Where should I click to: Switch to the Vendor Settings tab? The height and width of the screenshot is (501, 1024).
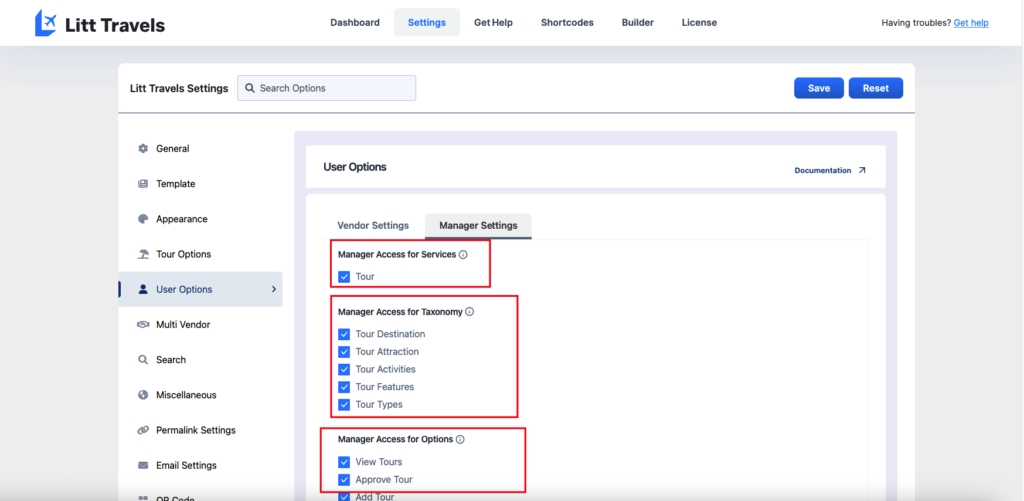[373, 226]
